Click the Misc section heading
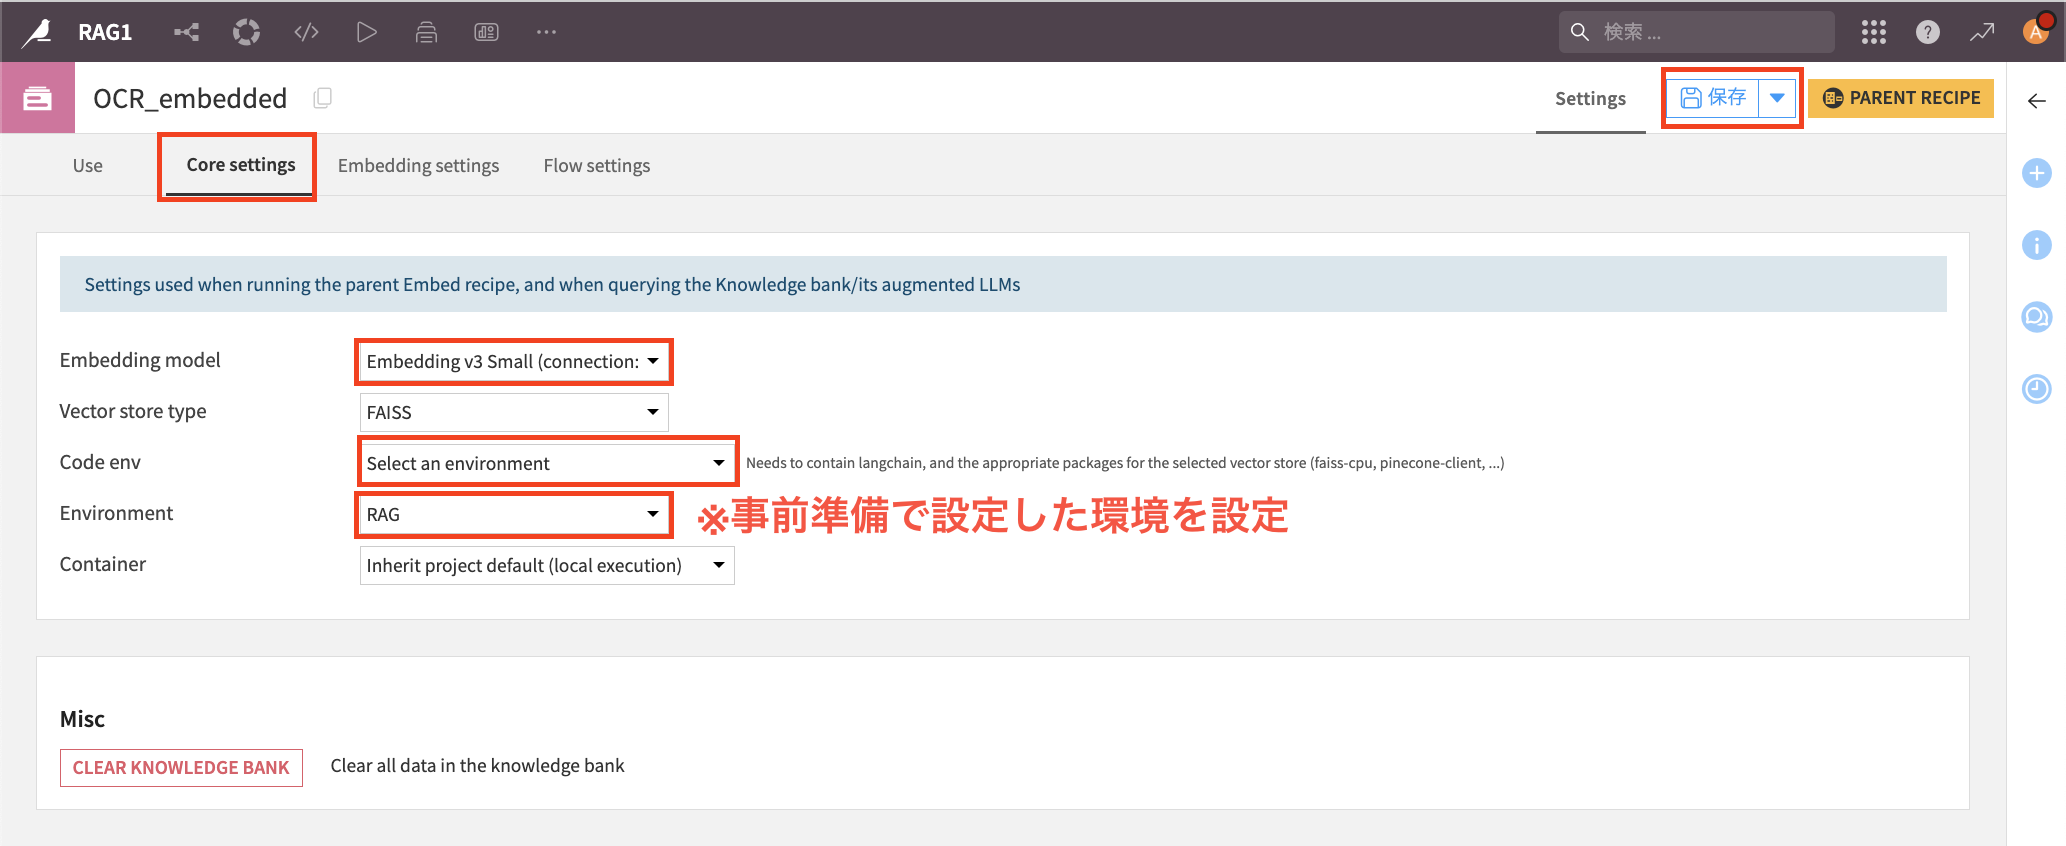The image size is (2066, 846). click(x=82, y=719)
